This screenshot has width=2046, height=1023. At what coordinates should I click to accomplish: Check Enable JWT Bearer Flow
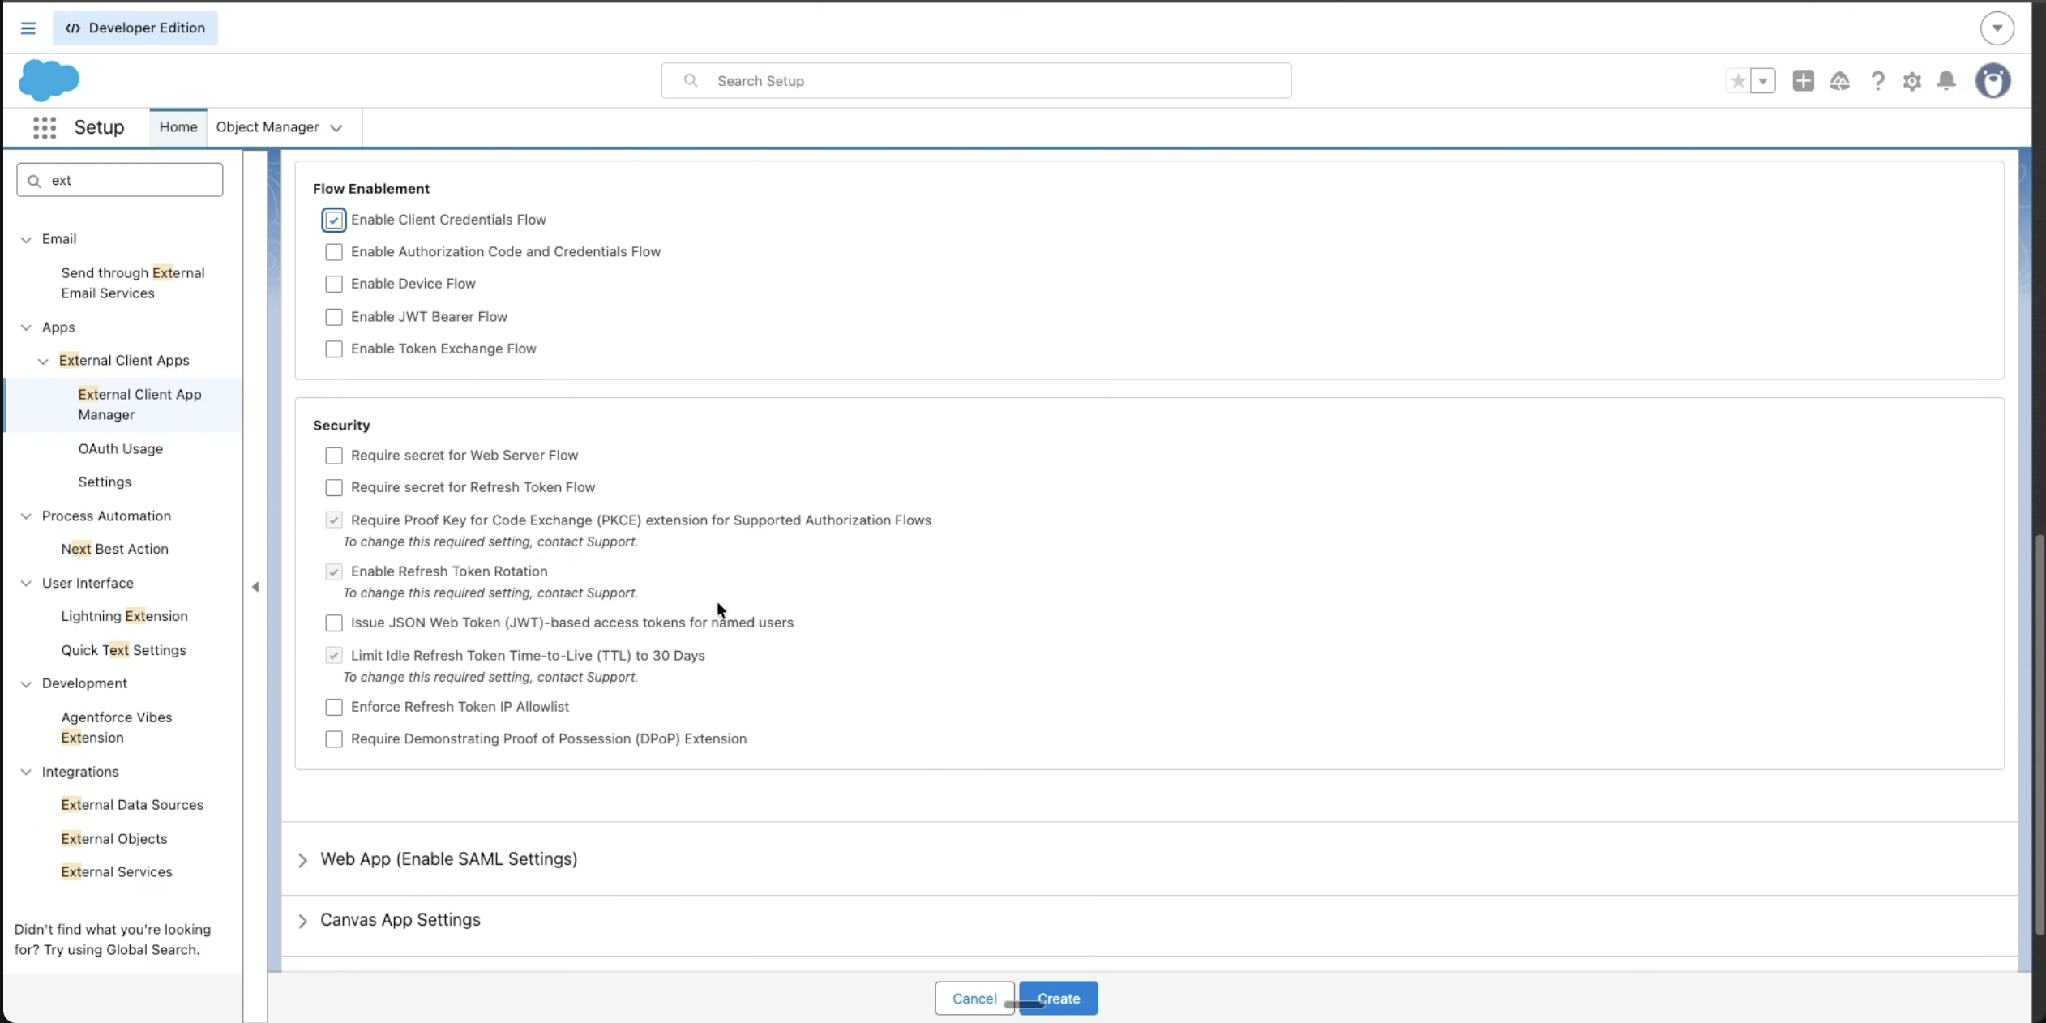(x=334, y=317)
